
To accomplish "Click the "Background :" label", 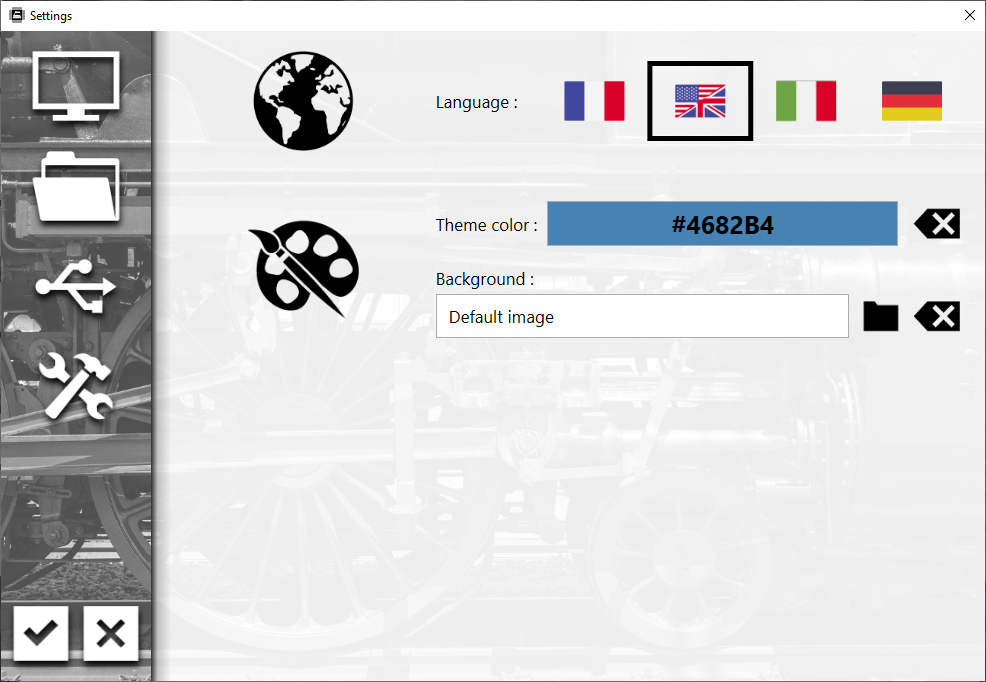I will [485, 279].
